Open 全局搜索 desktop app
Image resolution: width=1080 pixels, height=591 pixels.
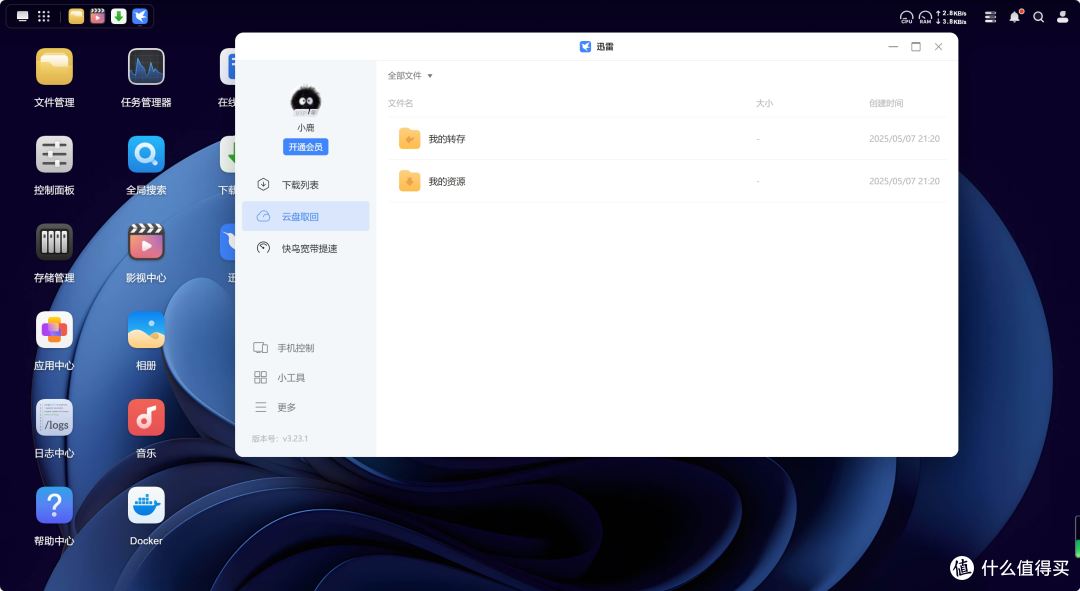pyautogui.click(x=146, y=154)
